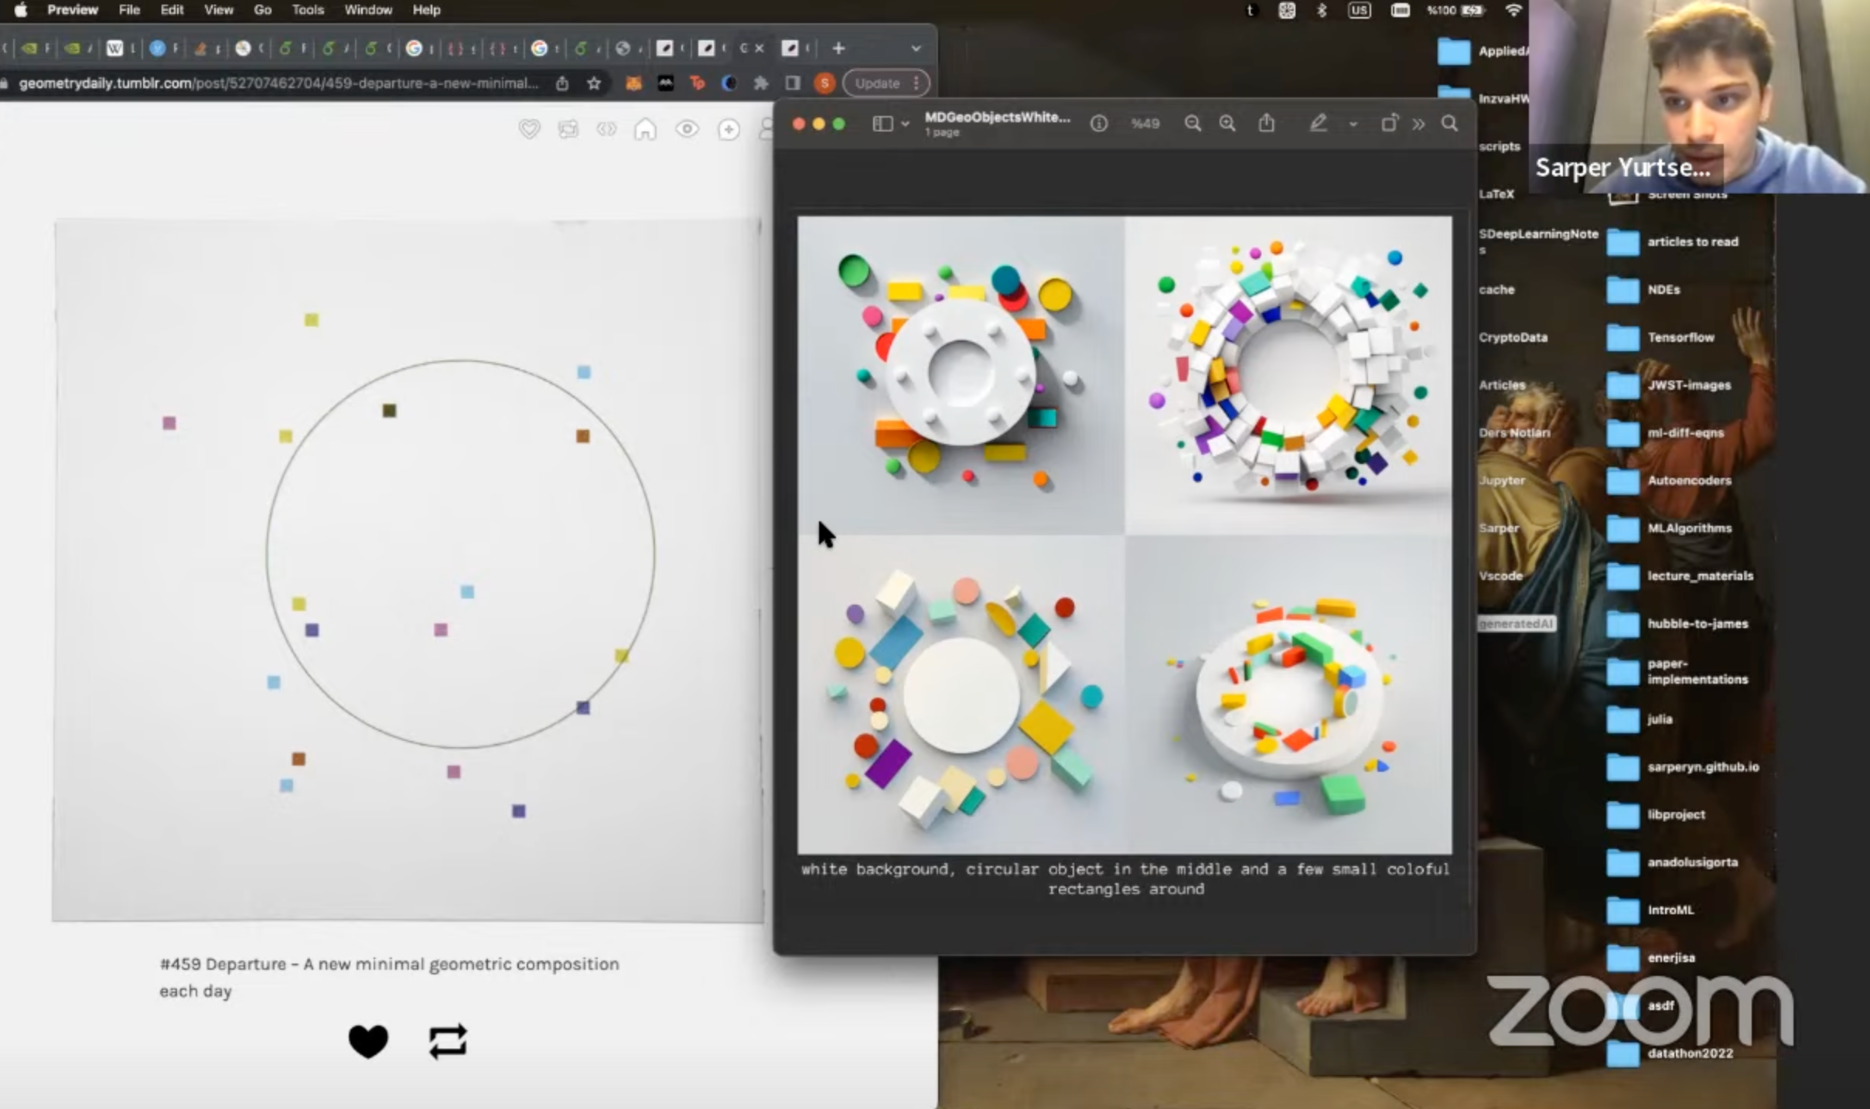Screen dimensions: 1870x1109
Task: Click the heart outline icon in Tumblr's top bar
Action: tap(529, 129)
